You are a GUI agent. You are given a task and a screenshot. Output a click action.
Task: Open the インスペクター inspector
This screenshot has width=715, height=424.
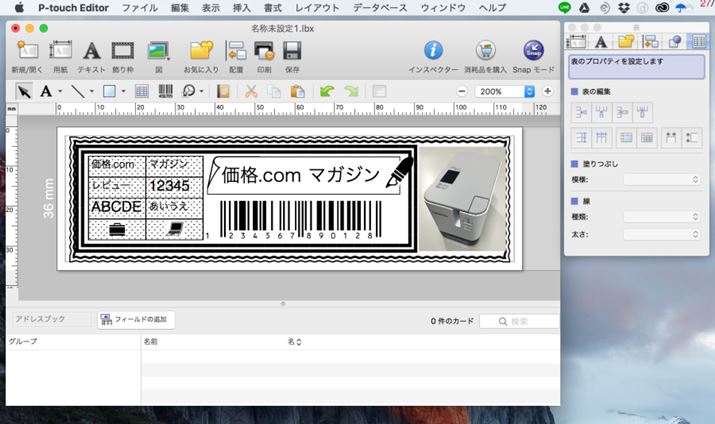click(x=433, y=51)
